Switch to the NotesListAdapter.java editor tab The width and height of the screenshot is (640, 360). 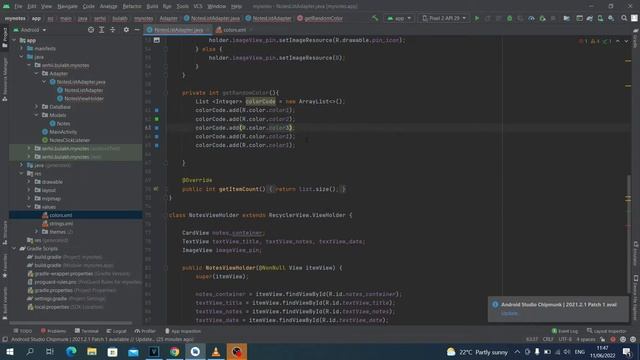coord(178,30)
